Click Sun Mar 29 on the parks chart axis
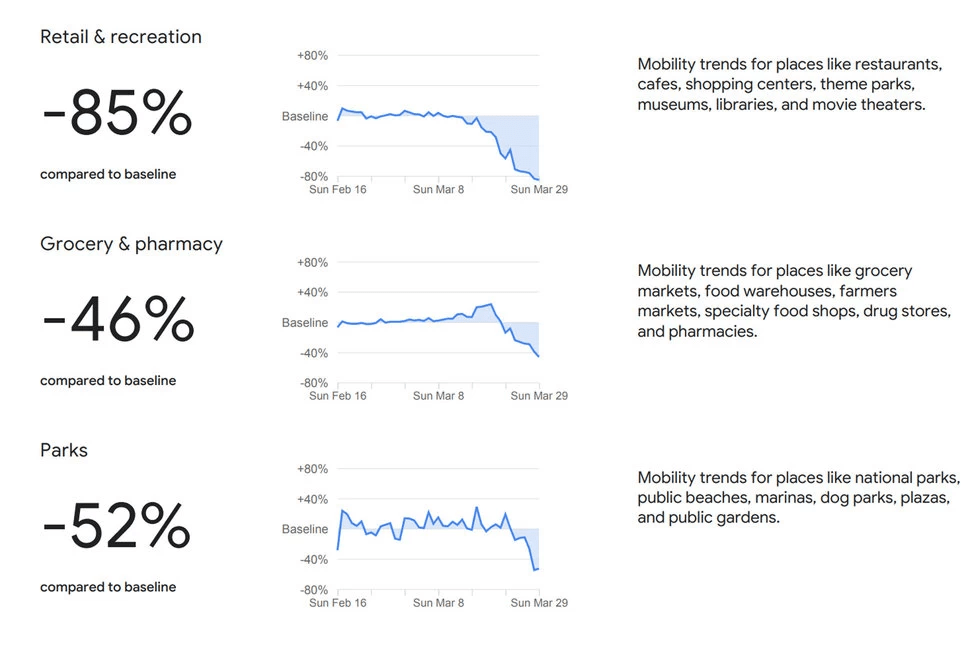The width and height of the screenshot is (970, 647). 539,603
